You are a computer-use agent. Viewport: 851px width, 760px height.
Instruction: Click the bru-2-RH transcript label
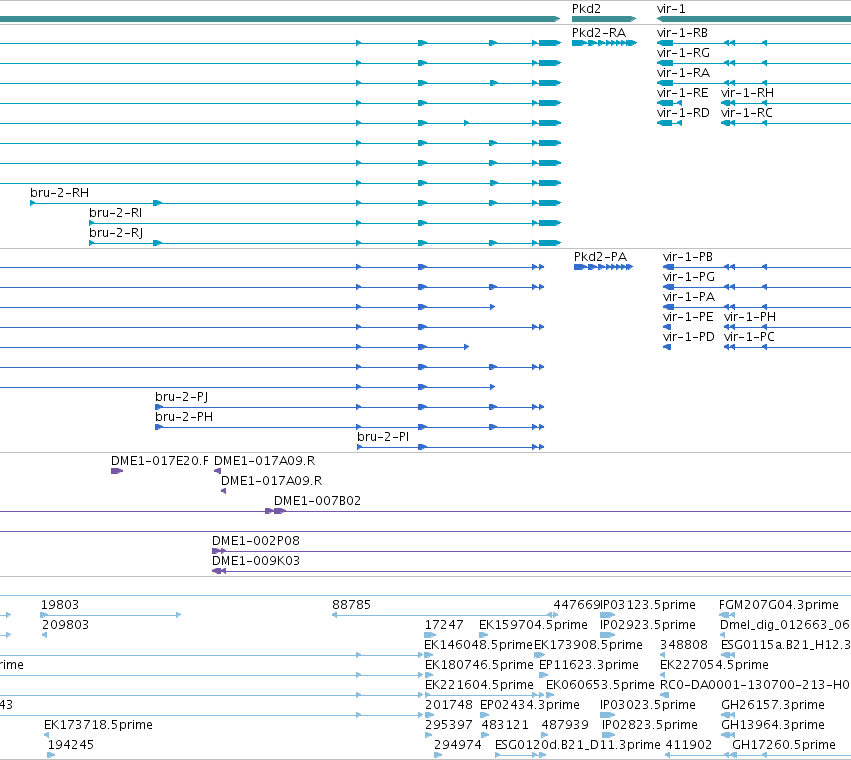[x=60, y=193]
